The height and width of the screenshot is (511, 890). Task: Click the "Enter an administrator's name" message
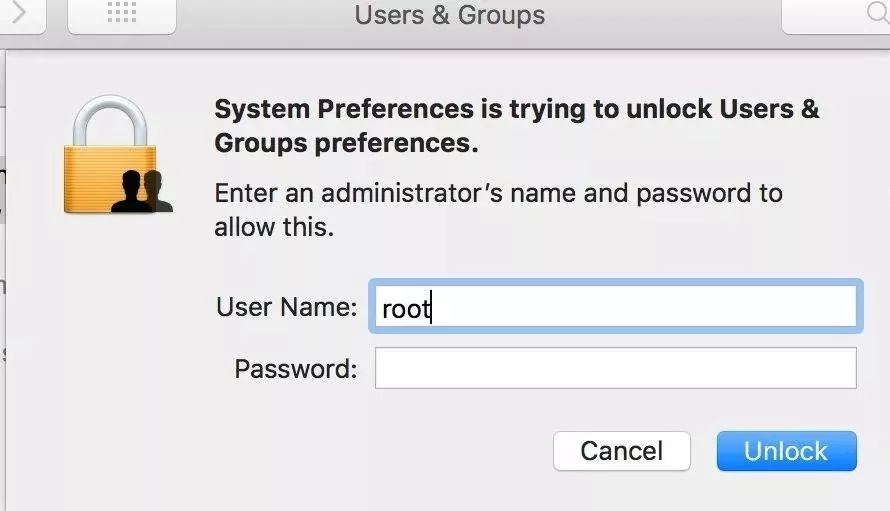coord(498,193)
